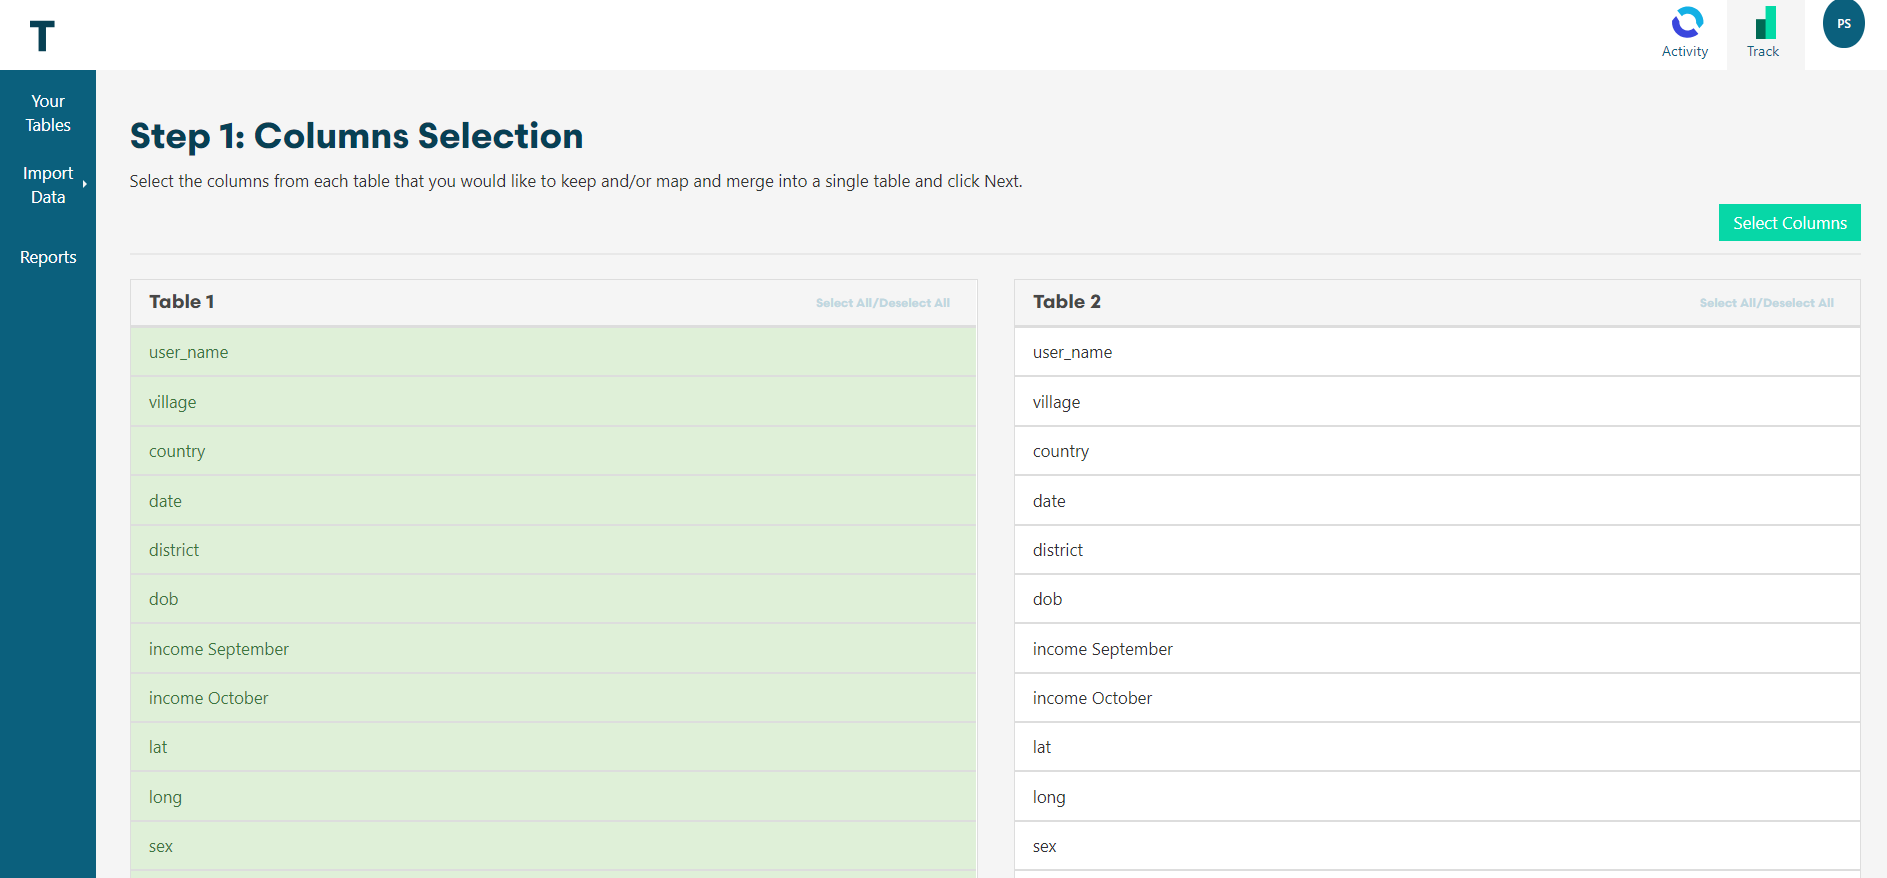Select sex column in Table 2

(1436, 846)
